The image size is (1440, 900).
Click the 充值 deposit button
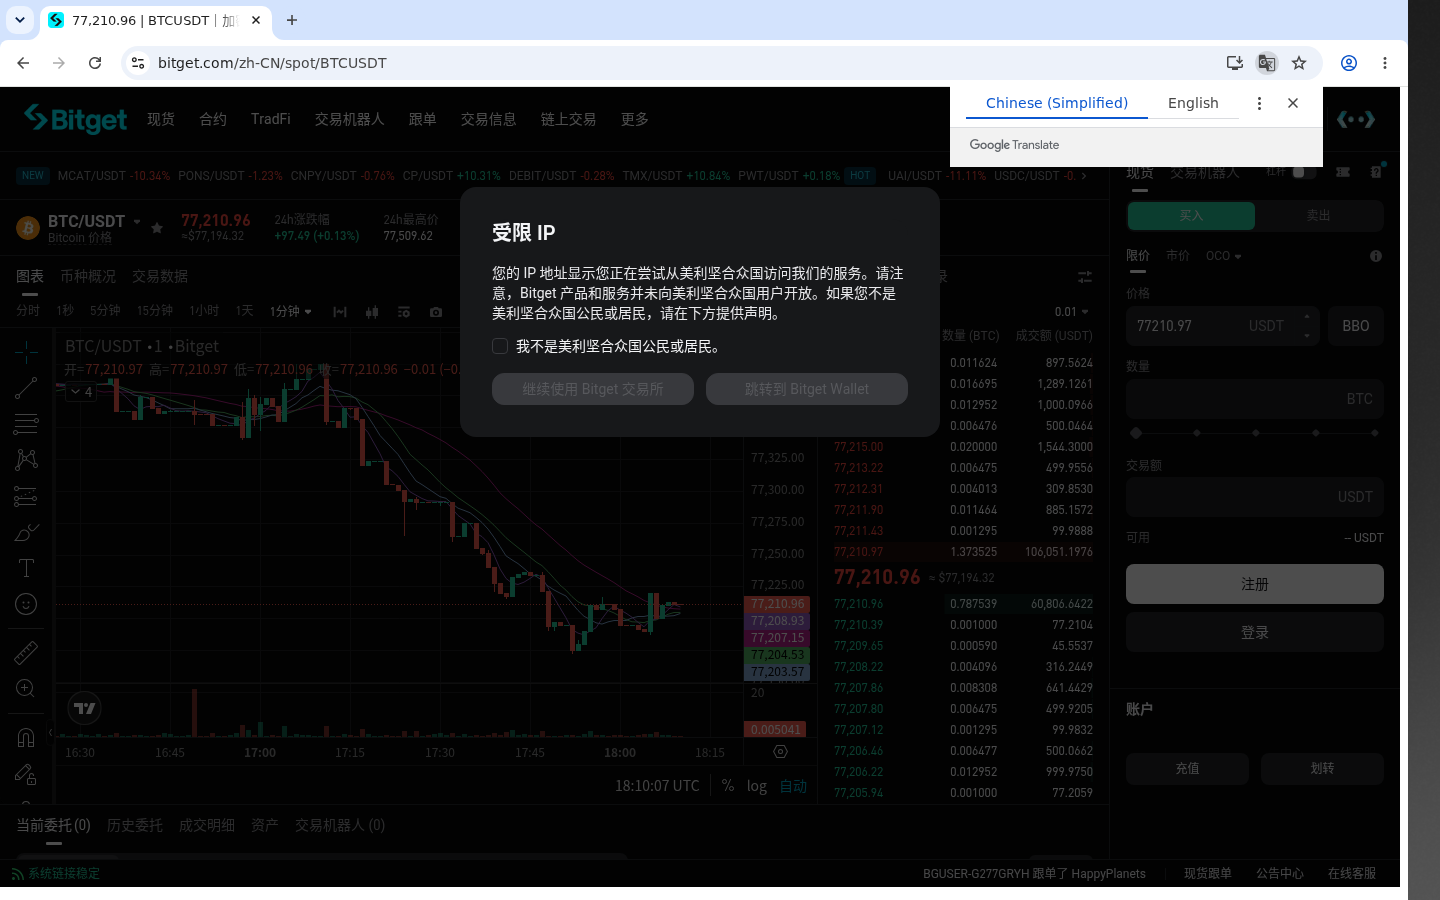click(1187, 768)
